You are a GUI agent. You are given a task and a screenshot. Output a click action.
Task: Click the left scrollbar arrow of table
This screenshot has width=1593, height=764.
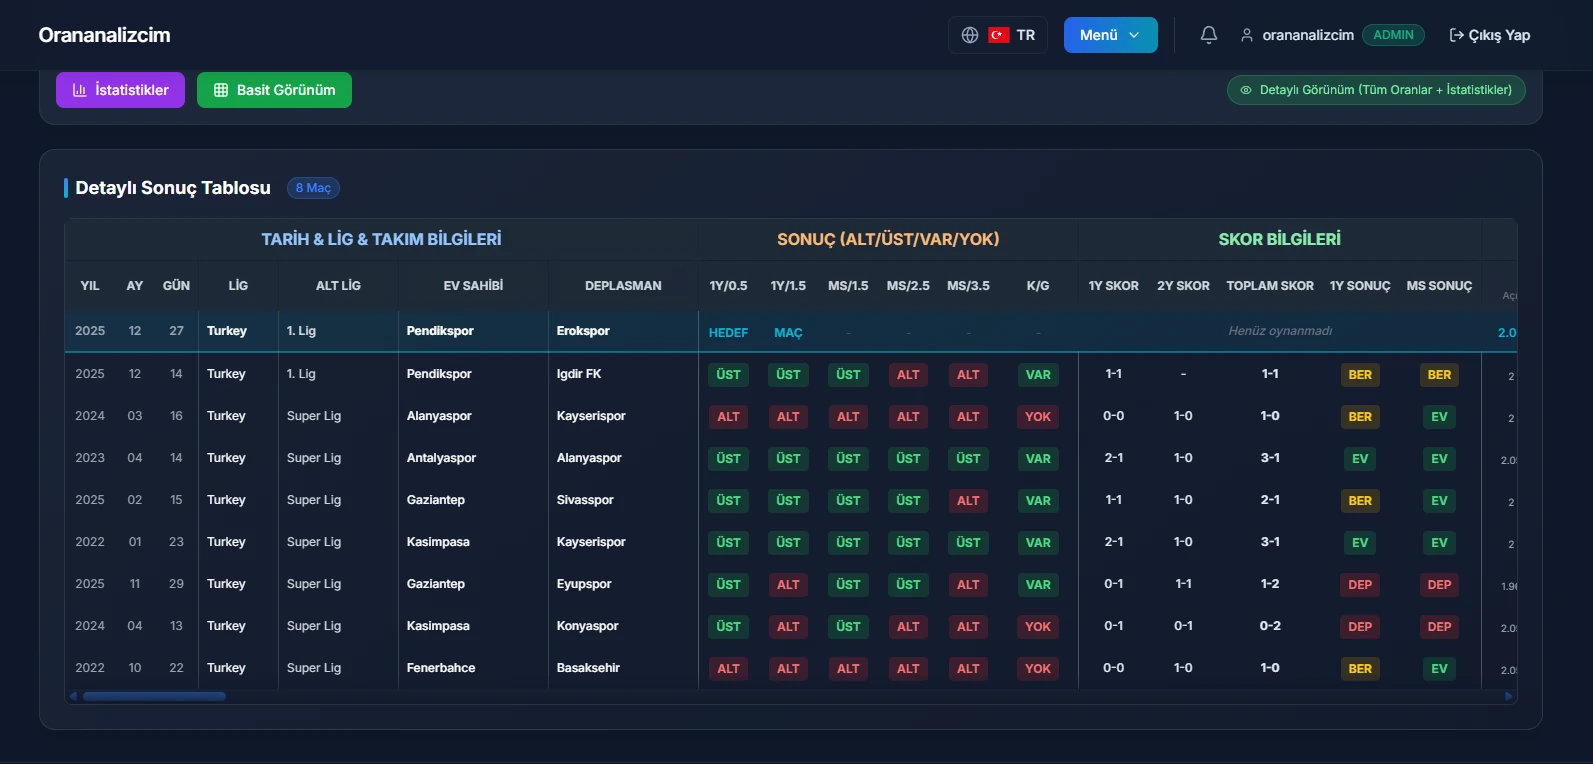point(73,696)
